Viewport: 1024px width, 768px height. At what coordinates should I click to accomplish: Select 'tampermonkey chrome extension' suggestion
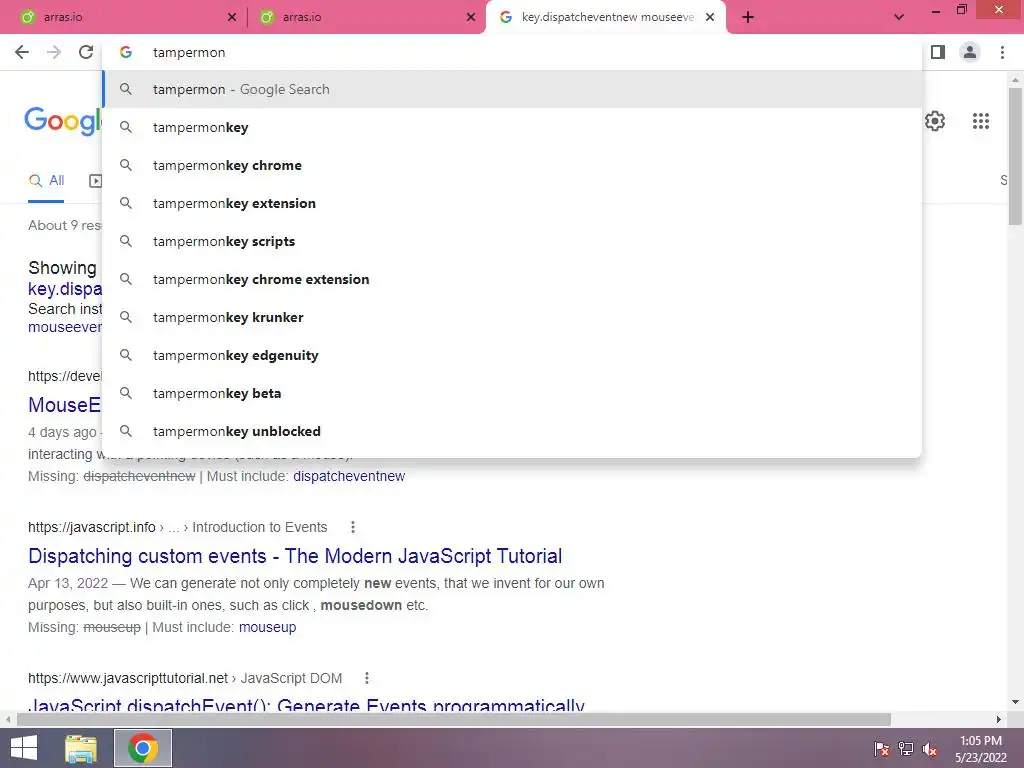click(x=513, y=279)
